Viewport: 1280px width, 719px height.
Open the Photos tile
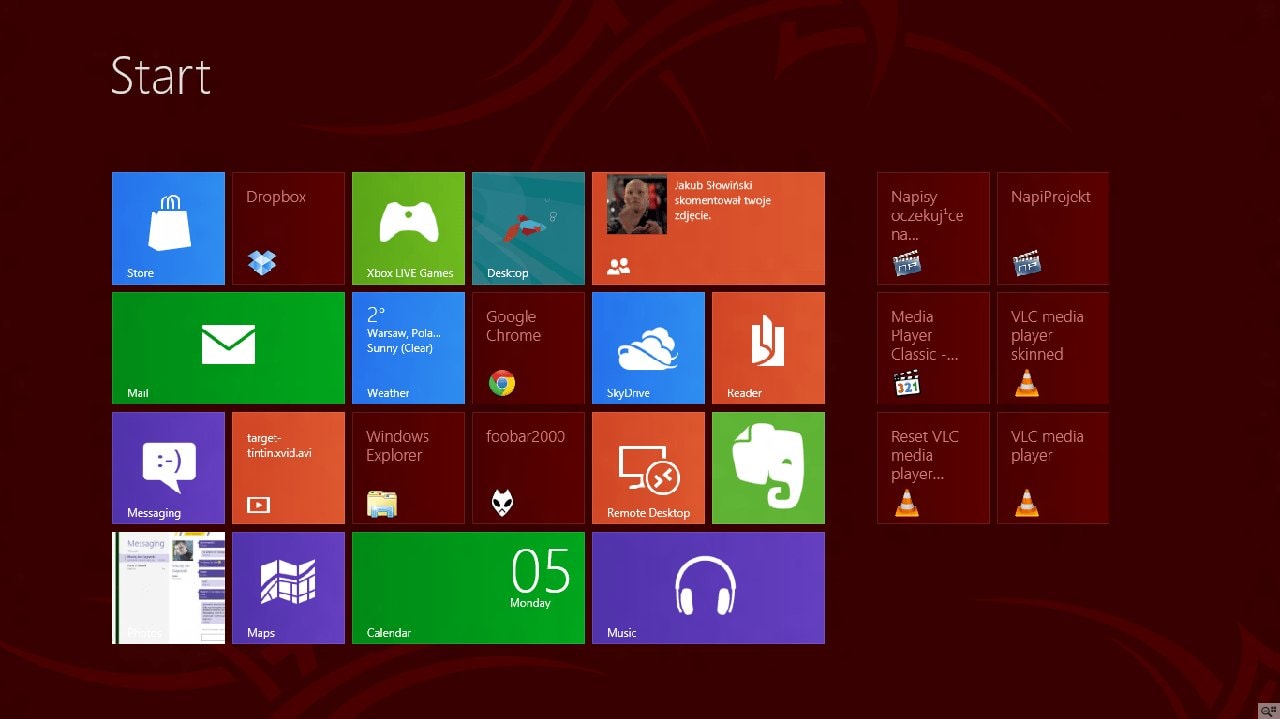point(168,588)
